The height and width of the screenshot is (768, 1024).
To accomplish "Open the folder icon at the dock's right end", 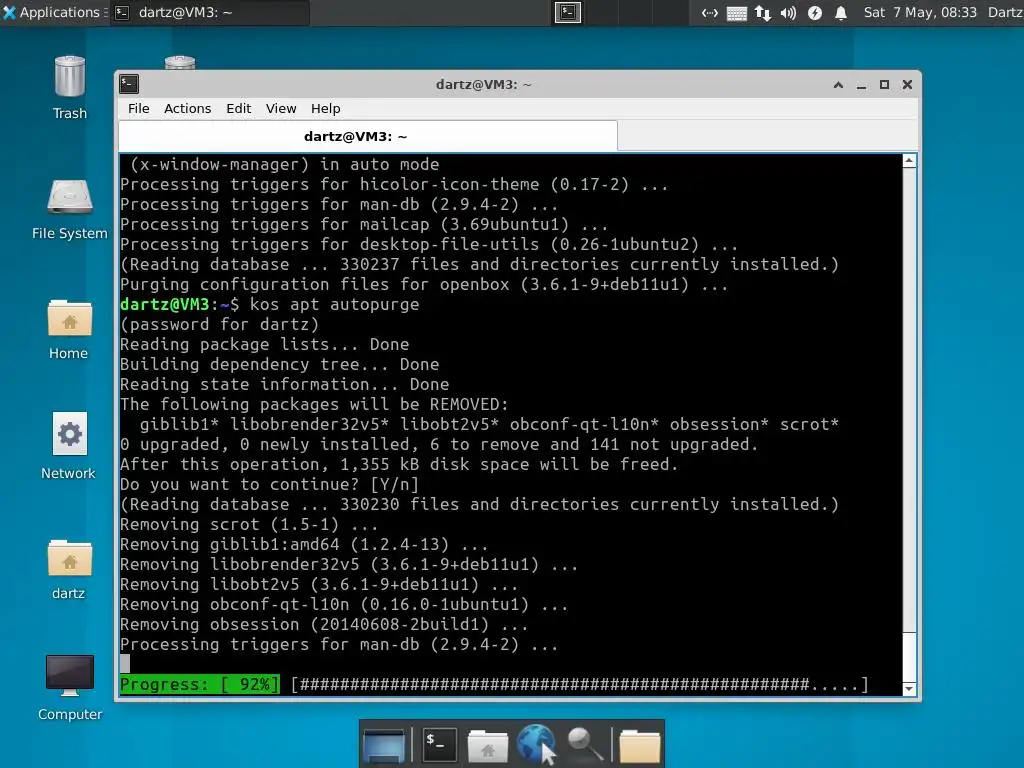I will 639,746.
